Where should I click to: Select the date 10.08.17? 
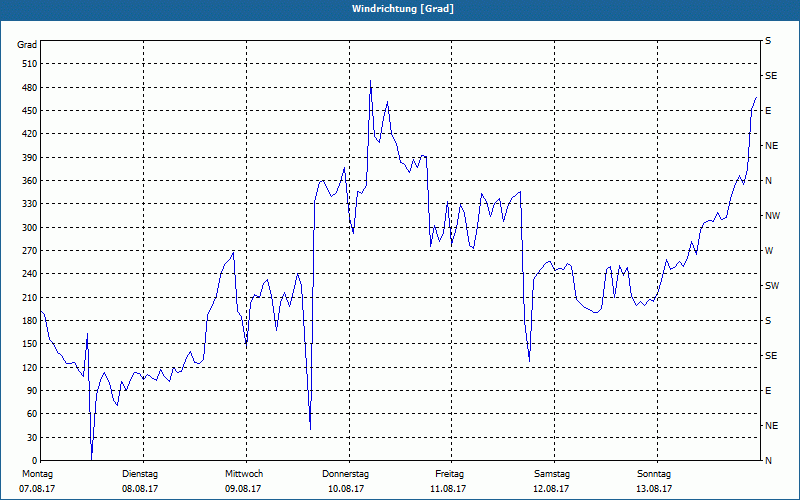(346, 489)
